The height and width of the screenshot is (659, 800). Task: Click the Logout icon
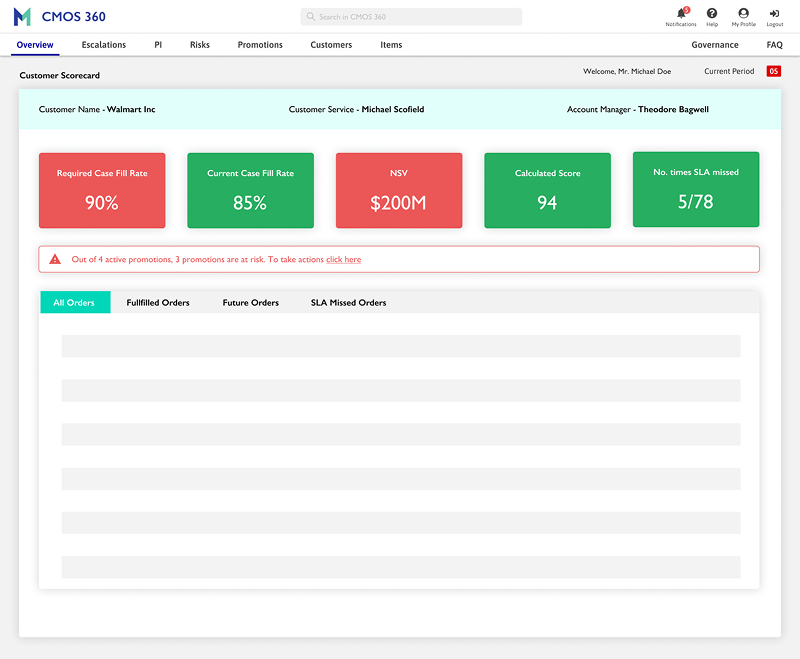(774, 14)
